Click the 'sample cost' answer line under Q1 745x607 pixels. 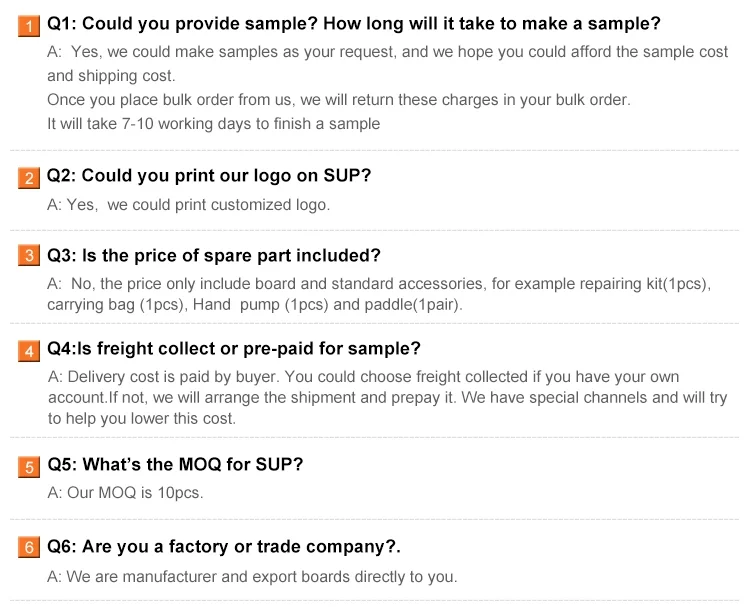pyautogui.click(x=388, y=52)
